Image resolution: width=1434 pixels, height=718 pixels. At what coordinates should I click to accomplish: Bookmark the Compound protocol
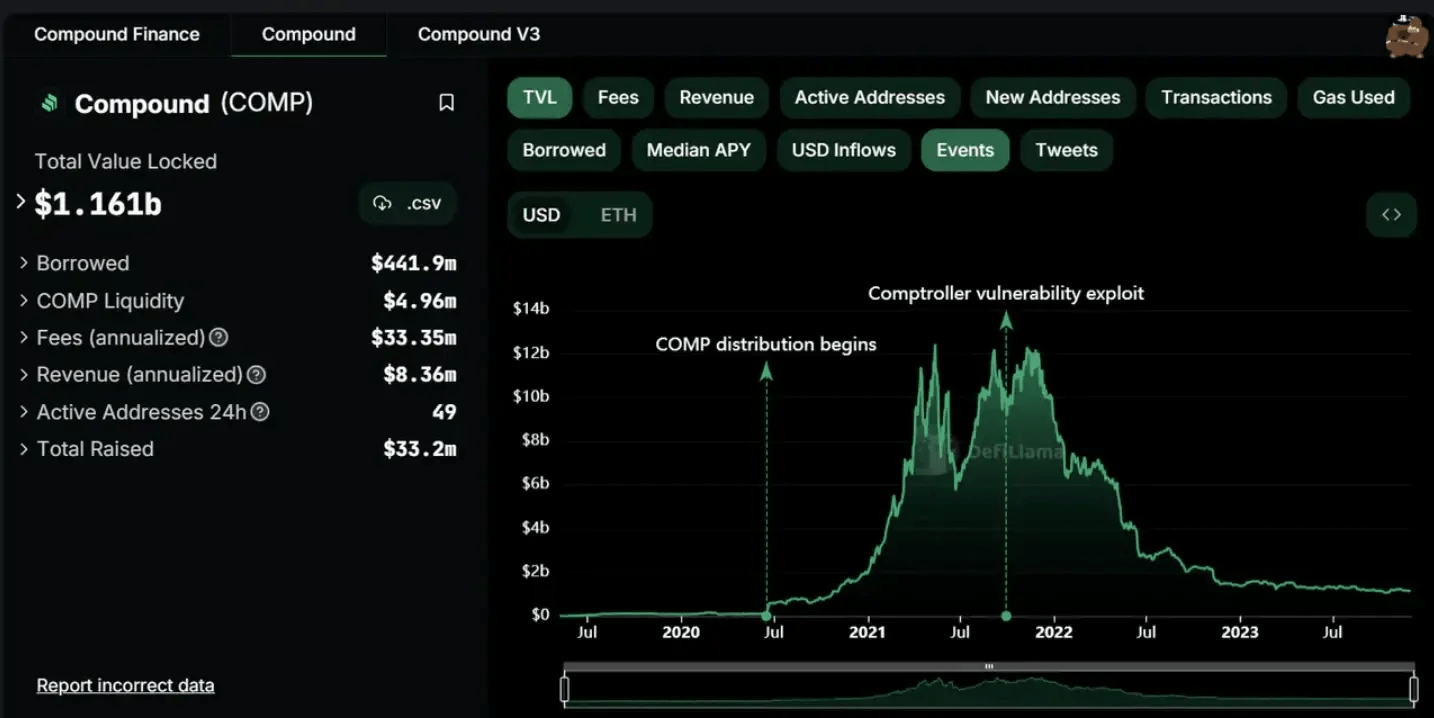coord(447,103)
